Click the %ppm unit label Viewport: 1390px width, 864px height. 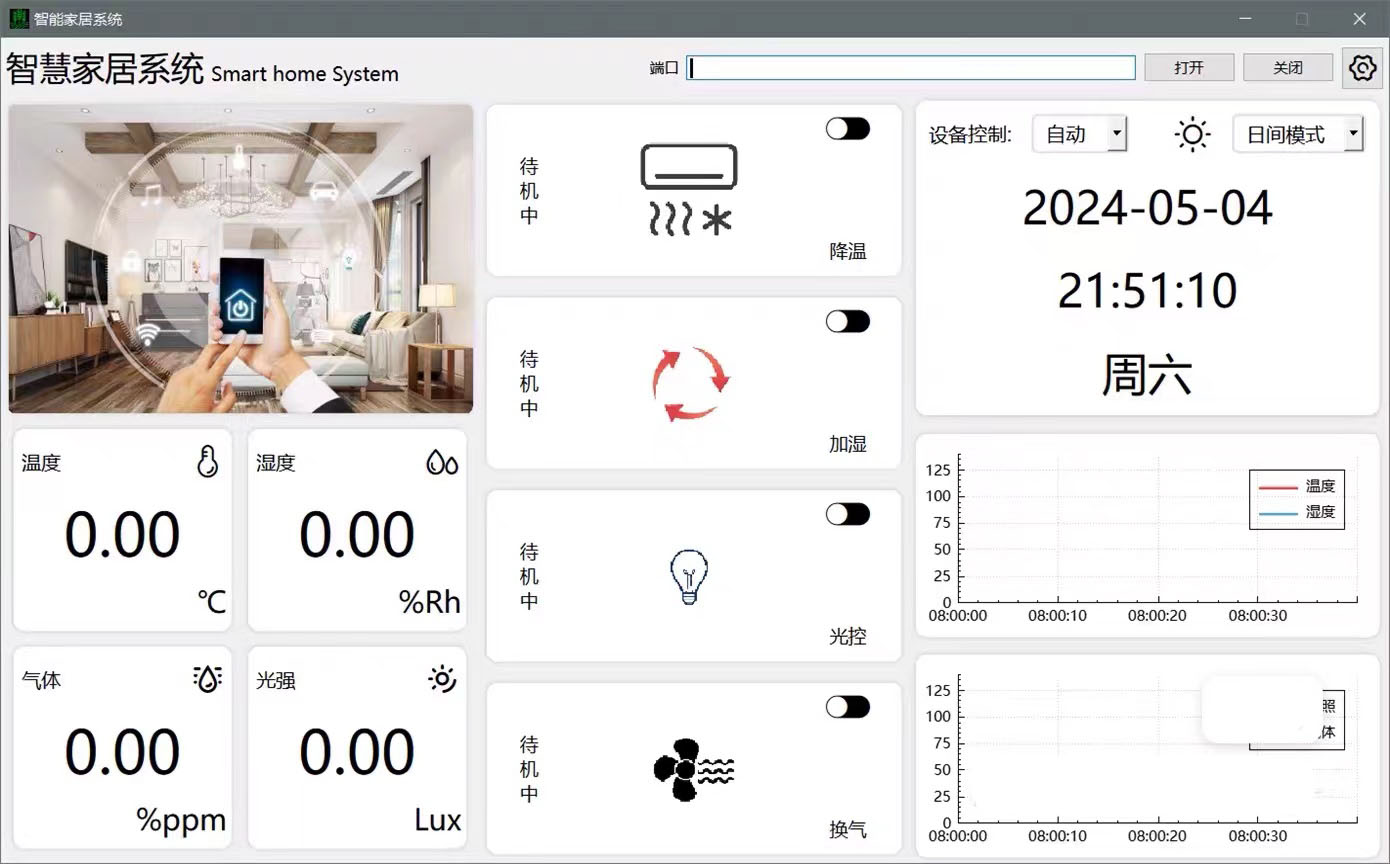pos(181,820)
